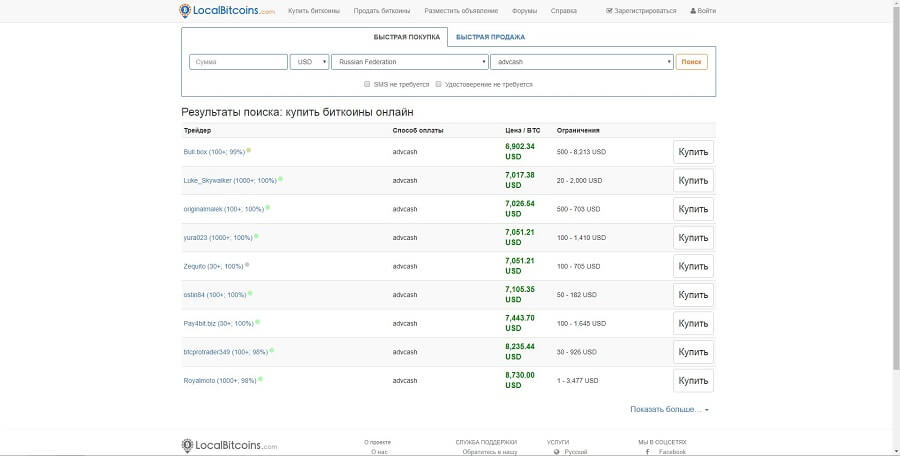Open trader Luke_Skywalker profile link
Viewport: 900px width, 456px height.
pos(230,180)
